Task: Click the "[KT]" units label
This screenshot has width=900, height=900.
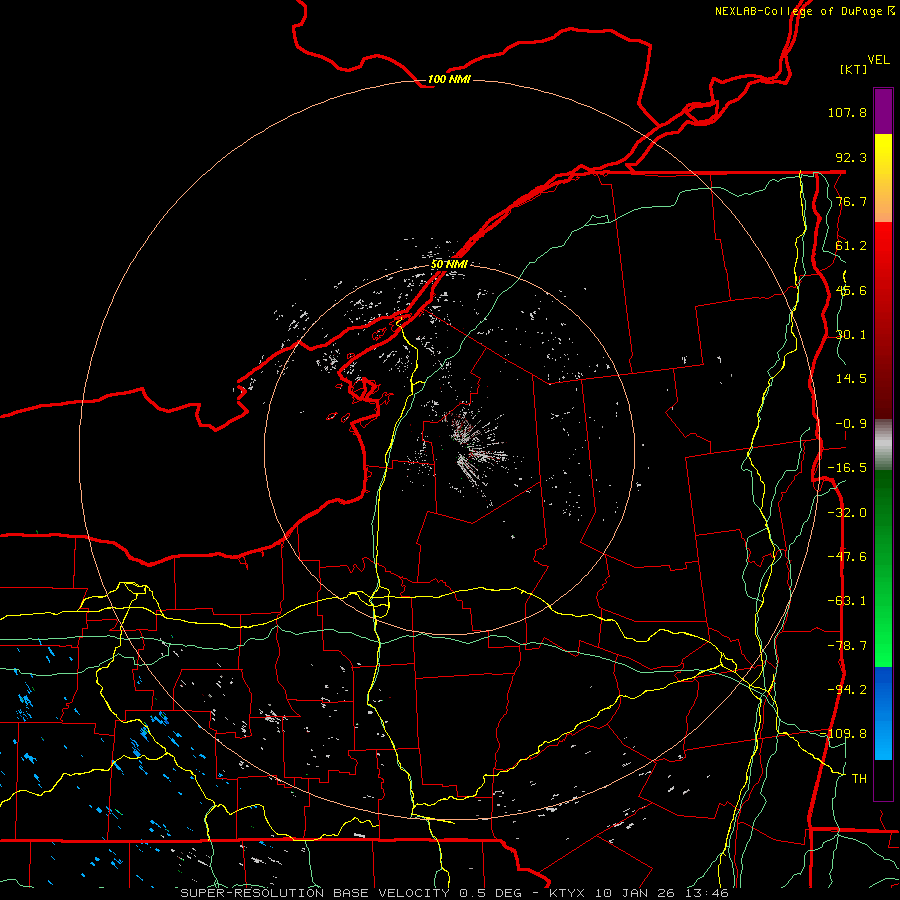Action: tap(854, 69)
